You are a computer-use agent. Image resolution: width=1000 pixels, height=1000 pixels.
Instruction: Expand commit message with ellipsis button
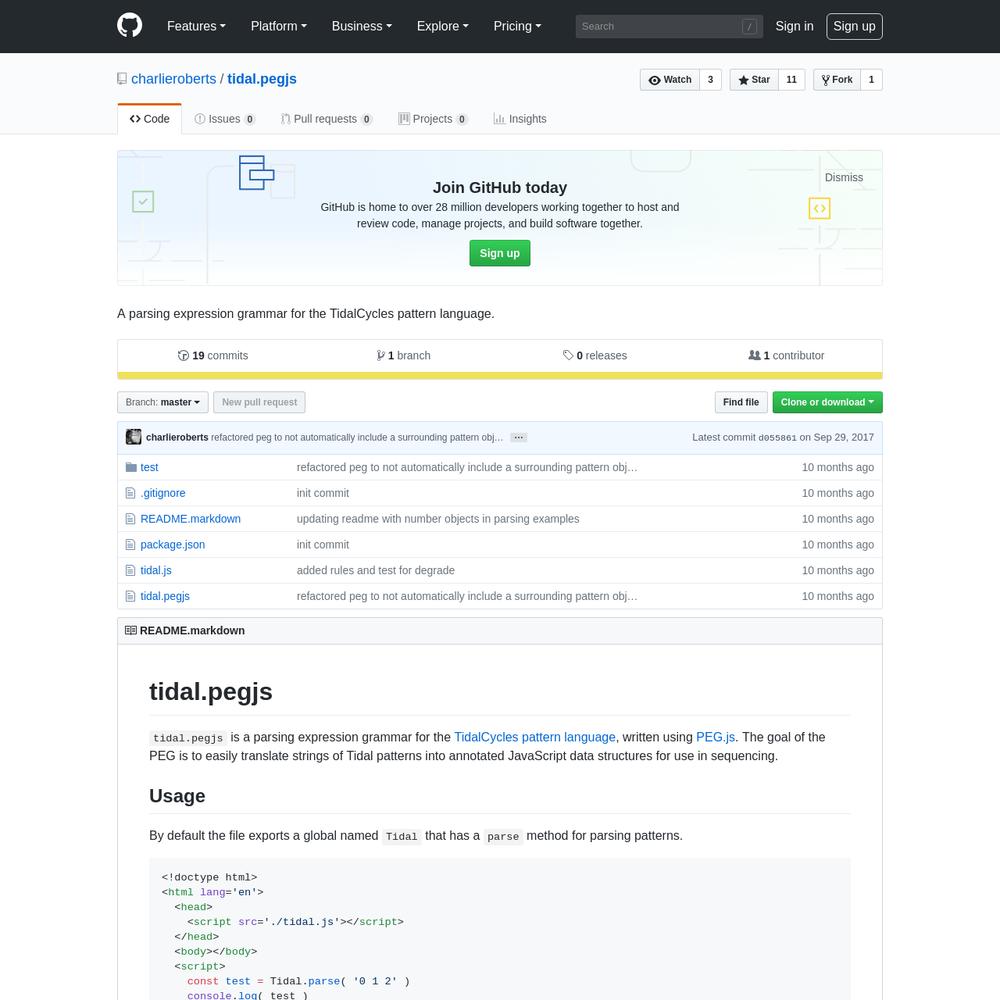coord(518,438)
